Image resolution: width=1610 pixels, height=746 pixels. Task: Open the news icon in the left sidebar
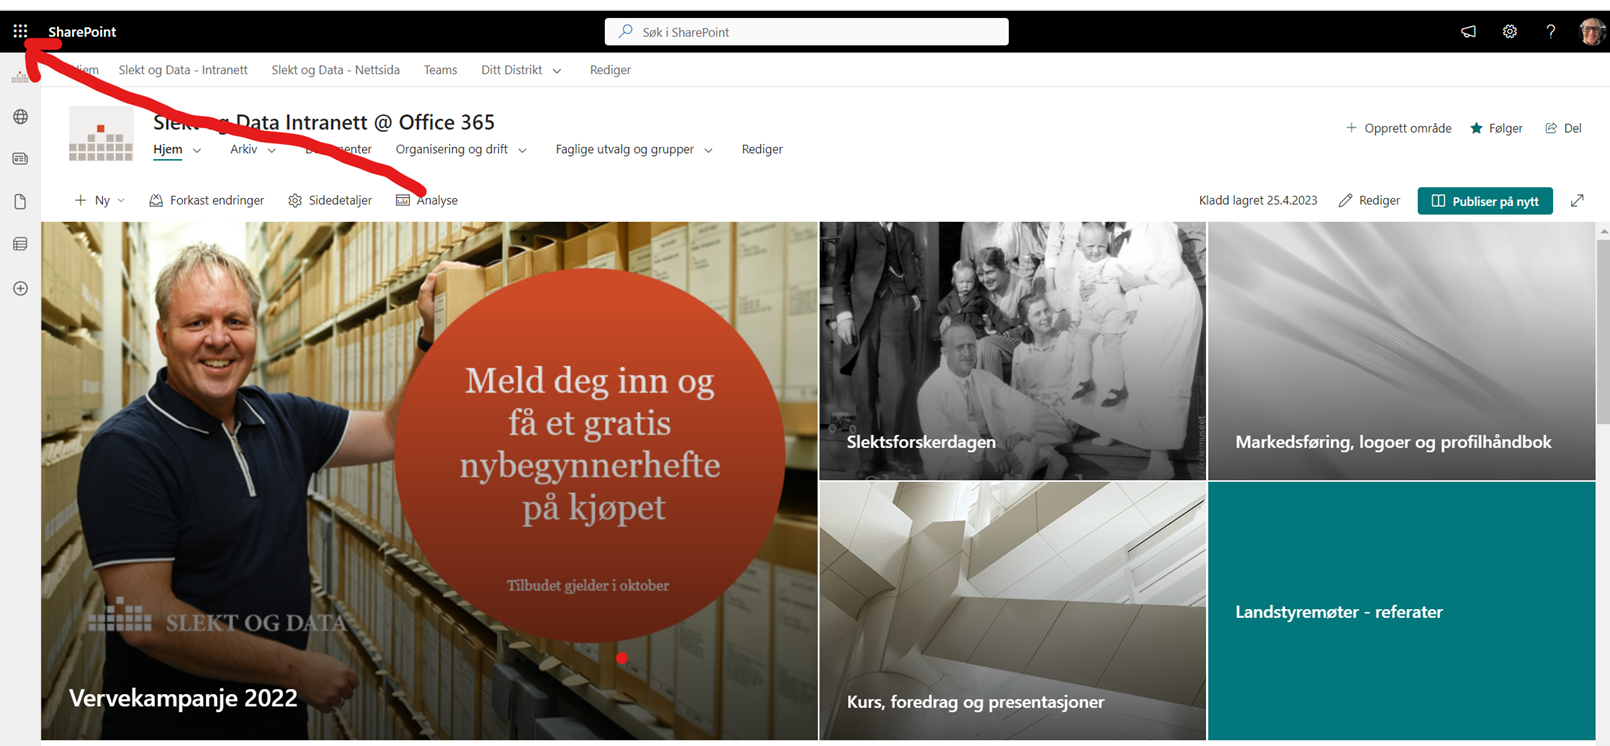coord(20,159)
